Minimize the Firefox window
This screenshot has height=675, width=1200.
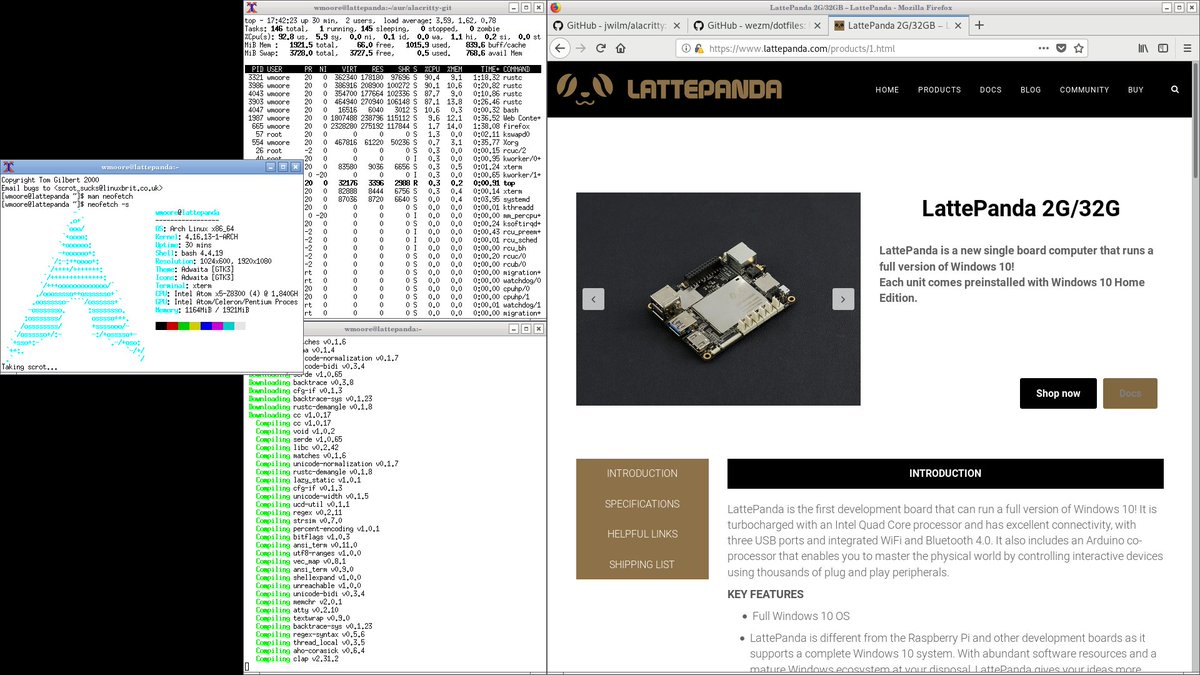coord(1164,6)
